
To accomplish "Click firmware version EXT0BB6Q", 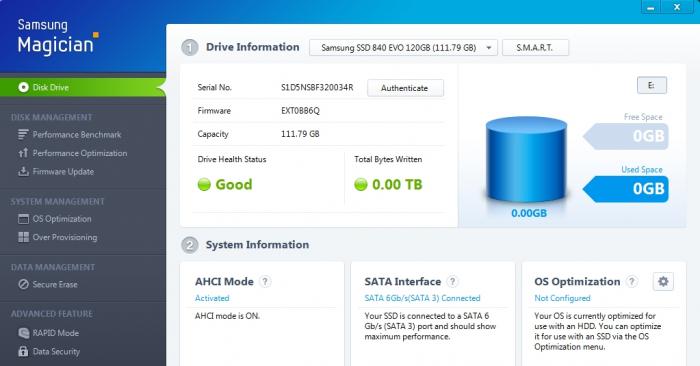I will 300,111.
